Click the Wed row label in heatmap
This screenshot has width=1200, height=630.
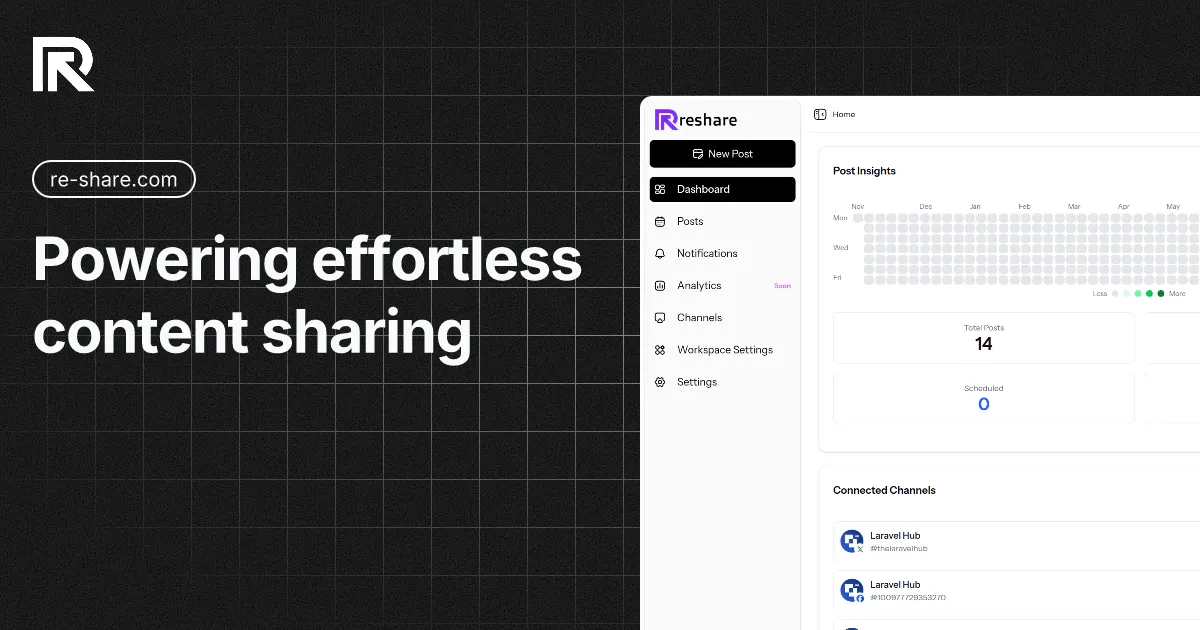(x=840, y=248)
